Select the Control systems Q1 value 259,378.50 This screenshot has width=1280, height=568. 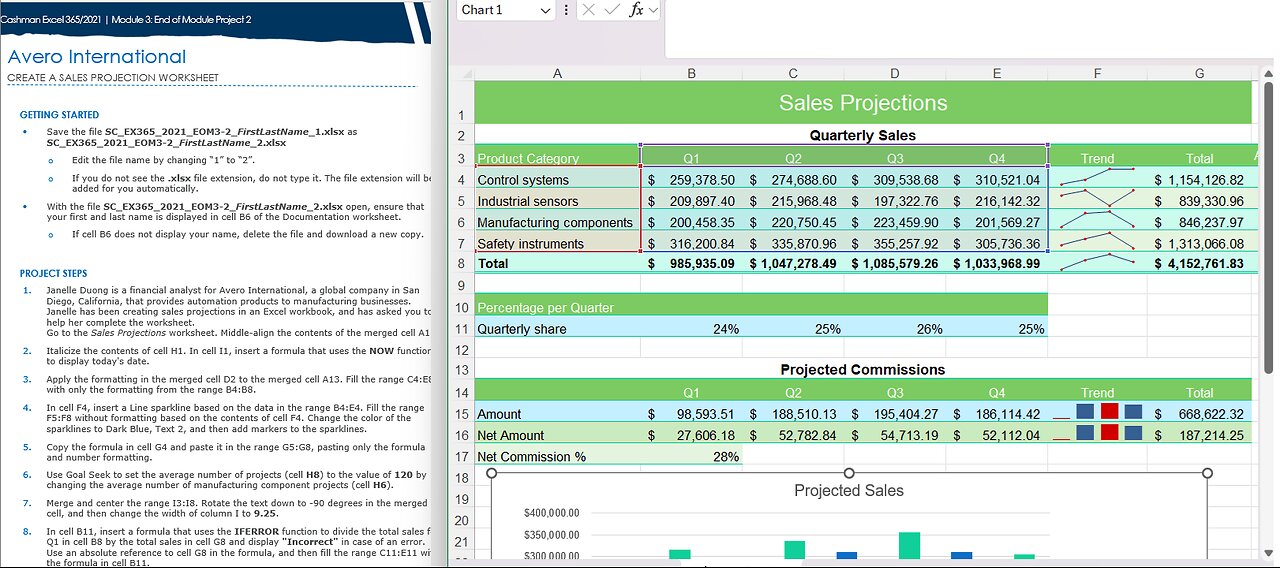click(691, 180)
